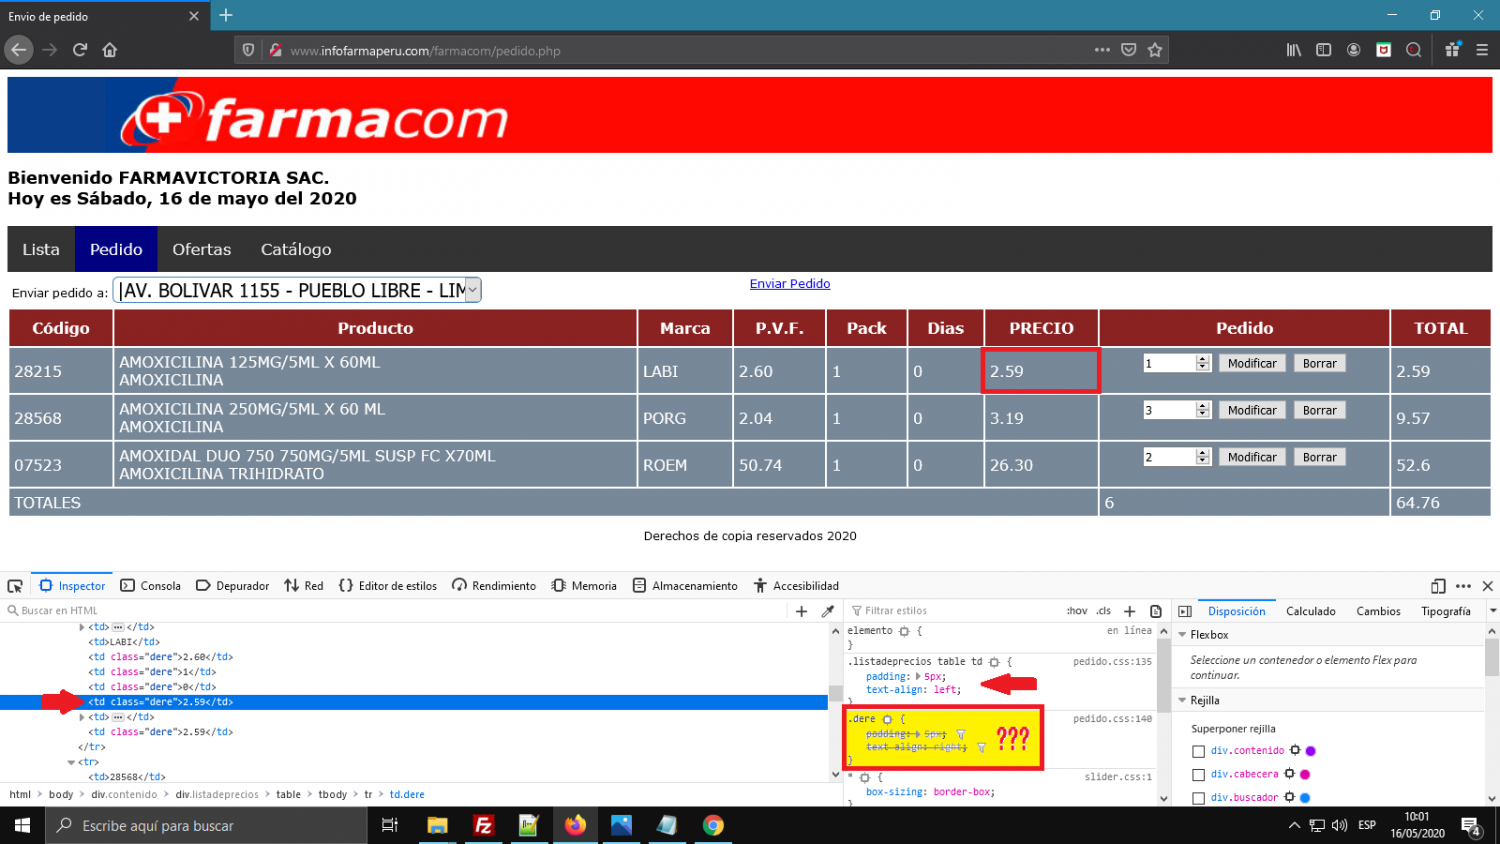
Task: Change the purple grid color for div.contenido
Action: 1310,751
